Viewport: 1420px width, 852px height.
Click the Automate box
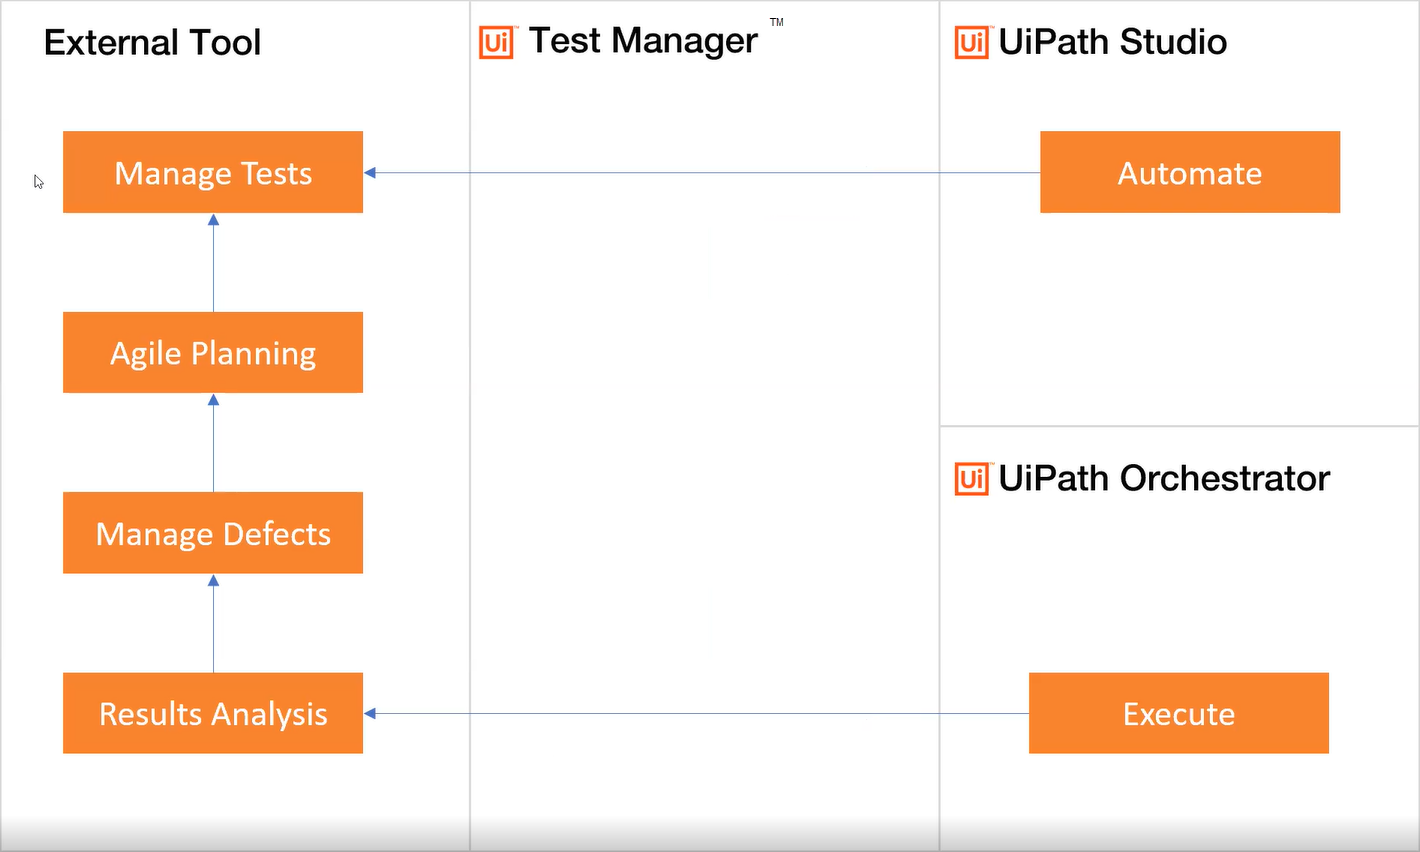coord(1189,172)
